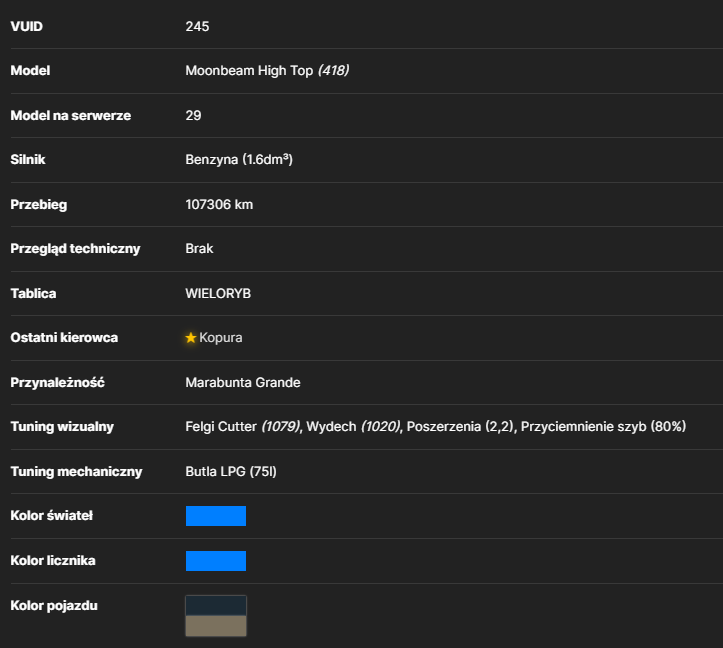The height and width of the screenshot is (648, 723).
Task: Click the VUID value 245
Action: click(x=197, y=26)
